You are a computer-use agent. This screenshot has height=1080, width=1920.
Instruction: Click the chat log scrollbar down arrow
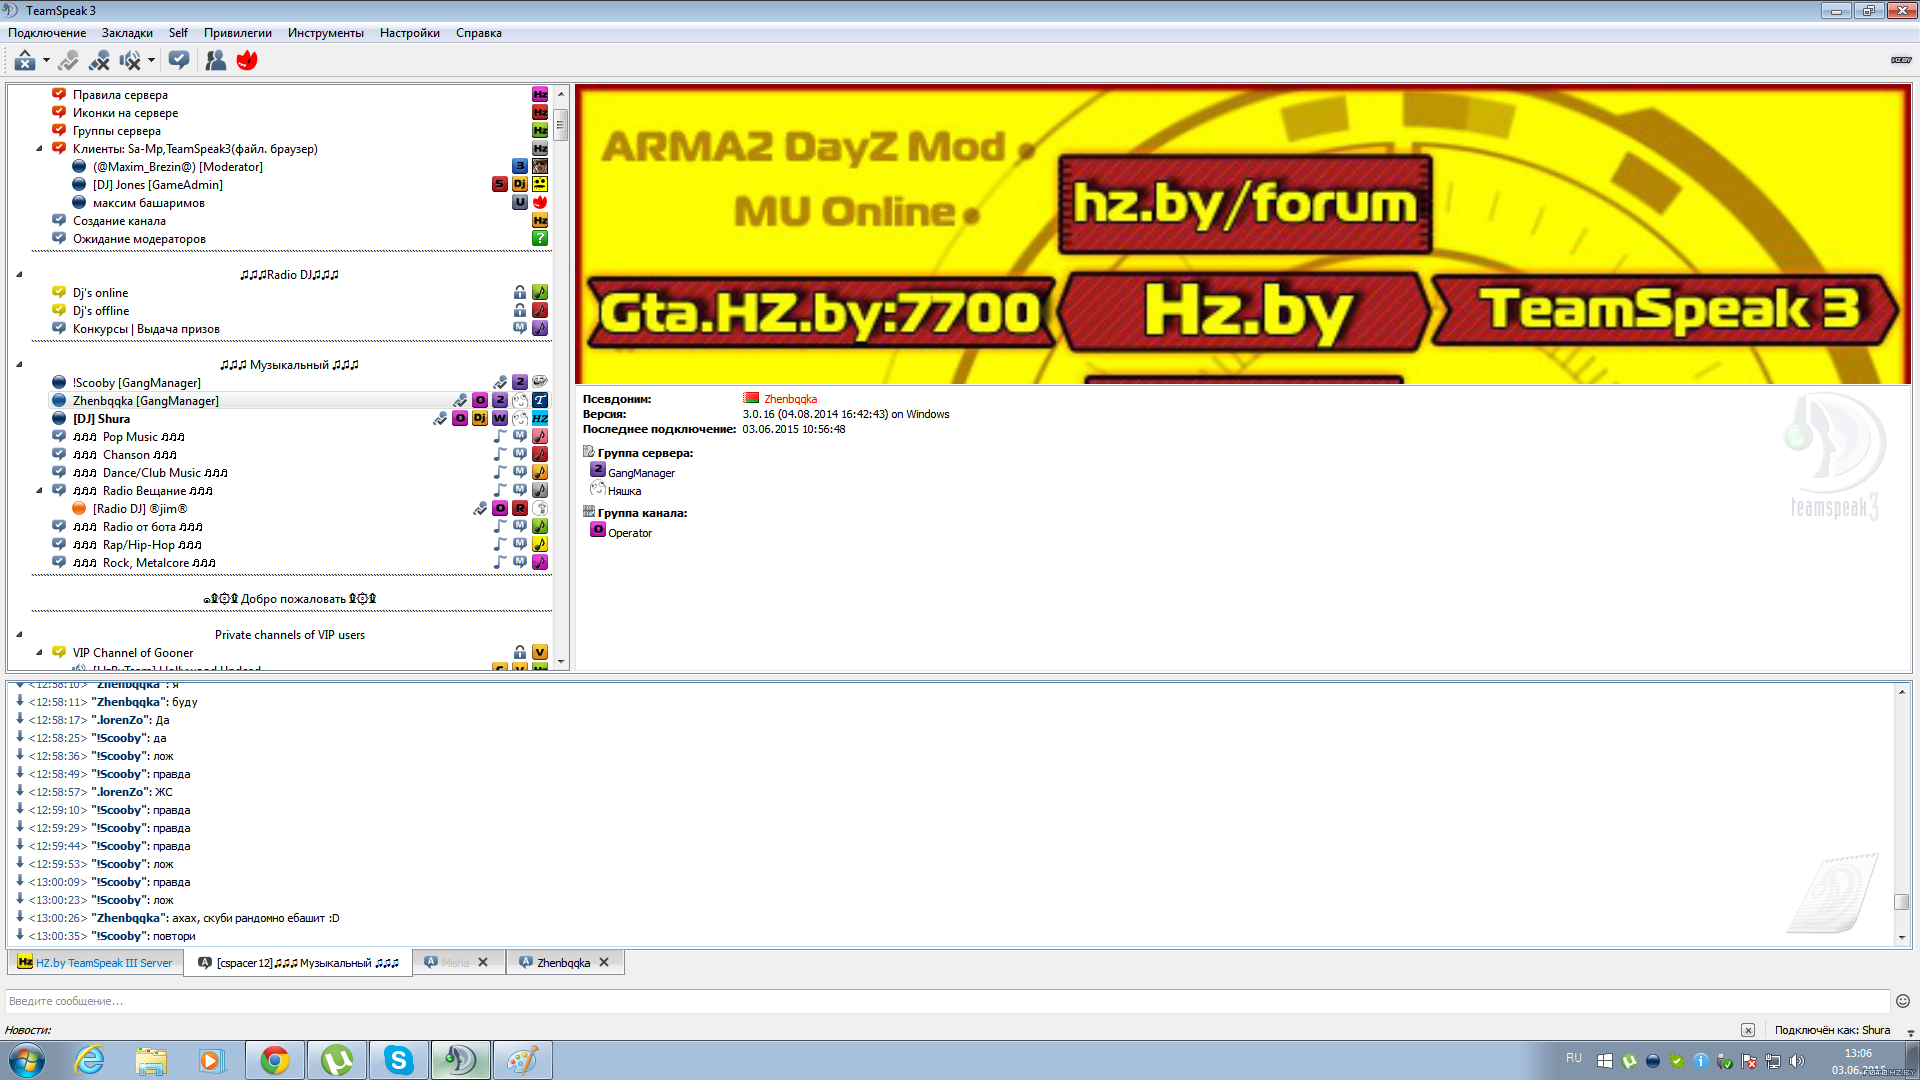1902,938
